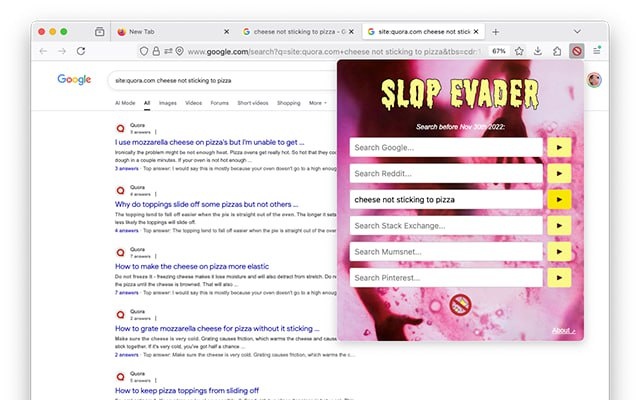Image resolution: width=640 pixels, height=400 pixels.
Task: Click the Google page search box
Action: coord(222,80)
